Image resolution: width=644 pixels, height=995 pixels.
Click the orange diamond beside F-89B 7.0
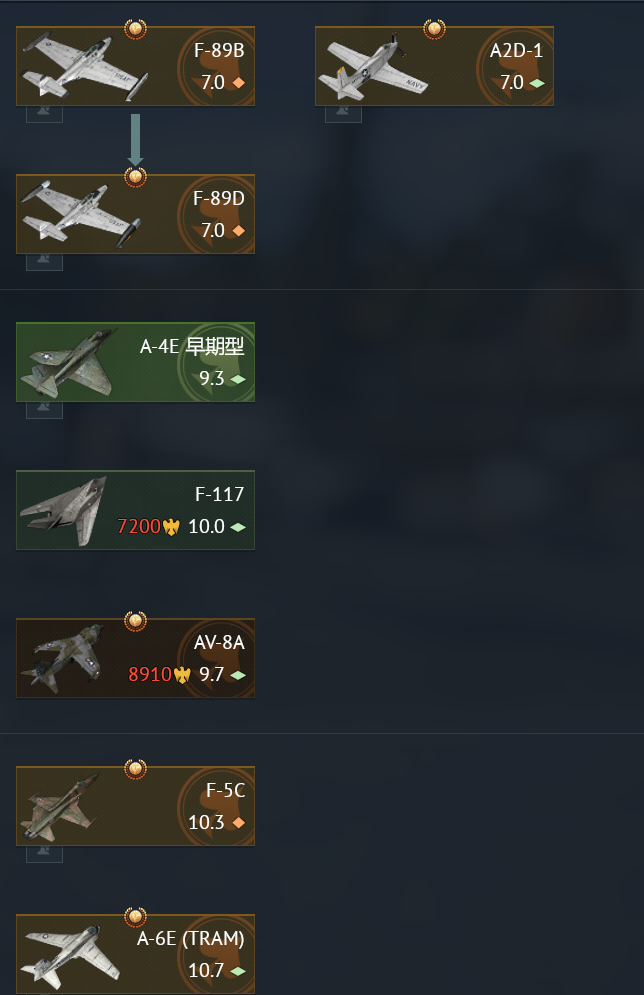pyautogui.click(x=239, y=83)
